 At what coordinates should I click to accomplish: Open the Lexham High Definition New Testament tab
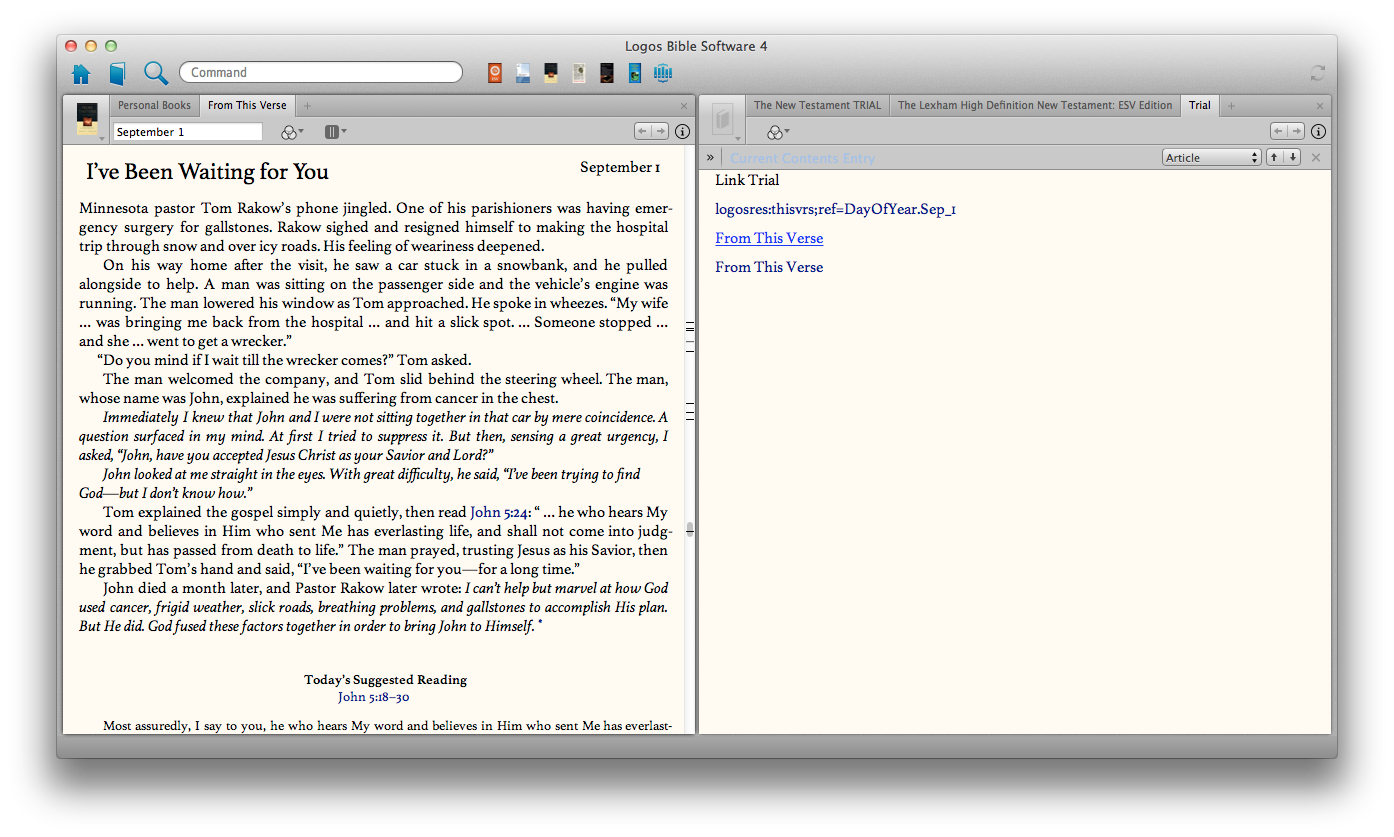[1035, 105]
